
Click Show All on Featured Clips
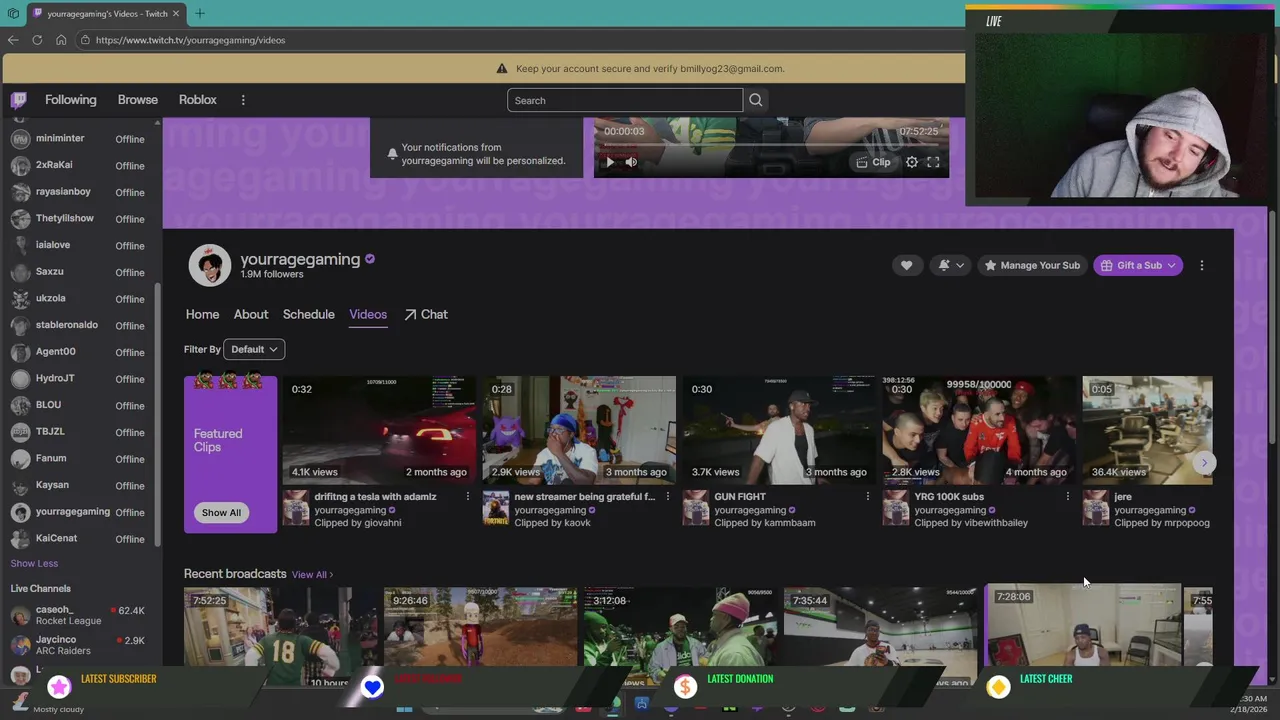[221, 512]
